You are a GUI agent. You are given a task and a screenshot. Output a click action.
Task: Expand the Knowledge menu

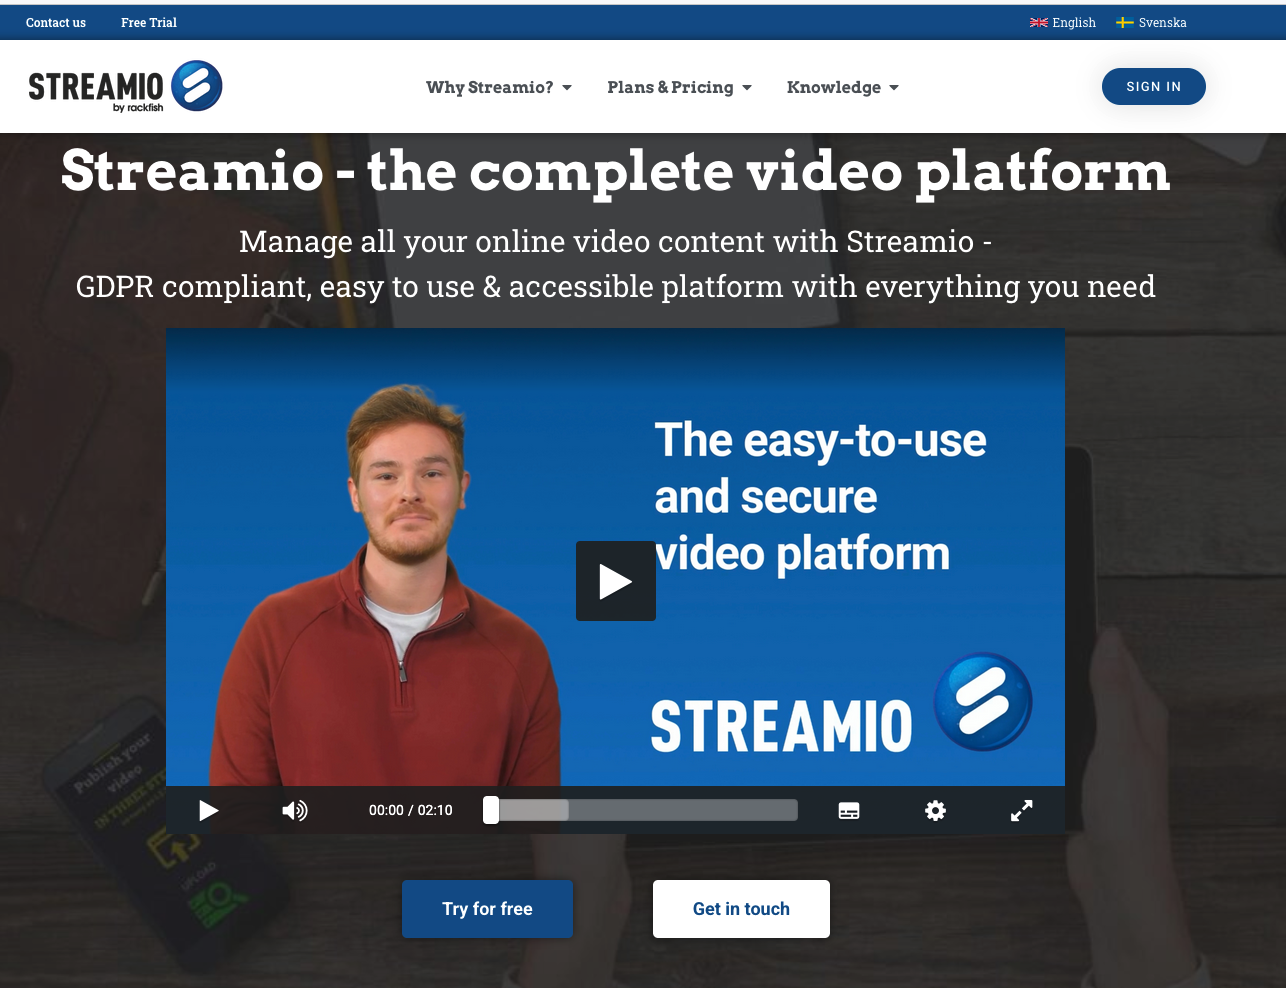[x=843, y=87]
